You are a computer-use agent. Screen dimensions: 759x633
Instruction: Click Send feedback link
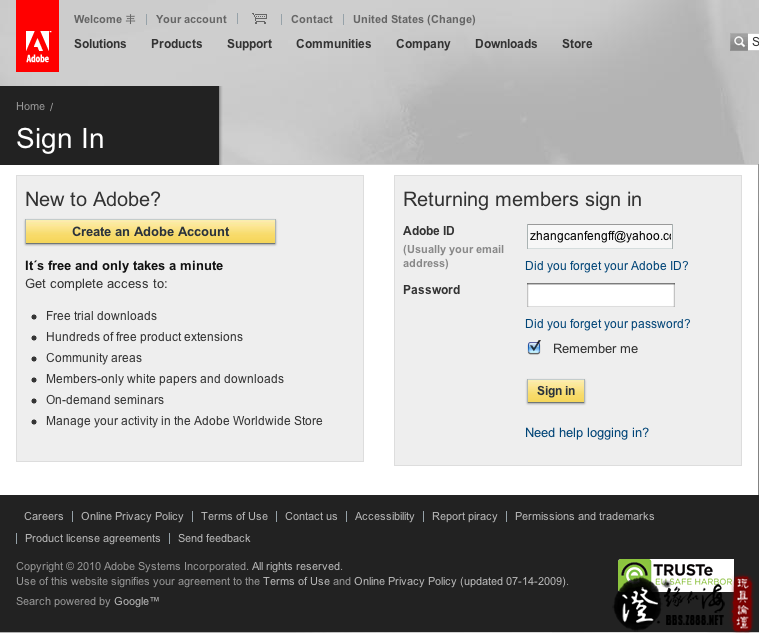coord(214,538)
